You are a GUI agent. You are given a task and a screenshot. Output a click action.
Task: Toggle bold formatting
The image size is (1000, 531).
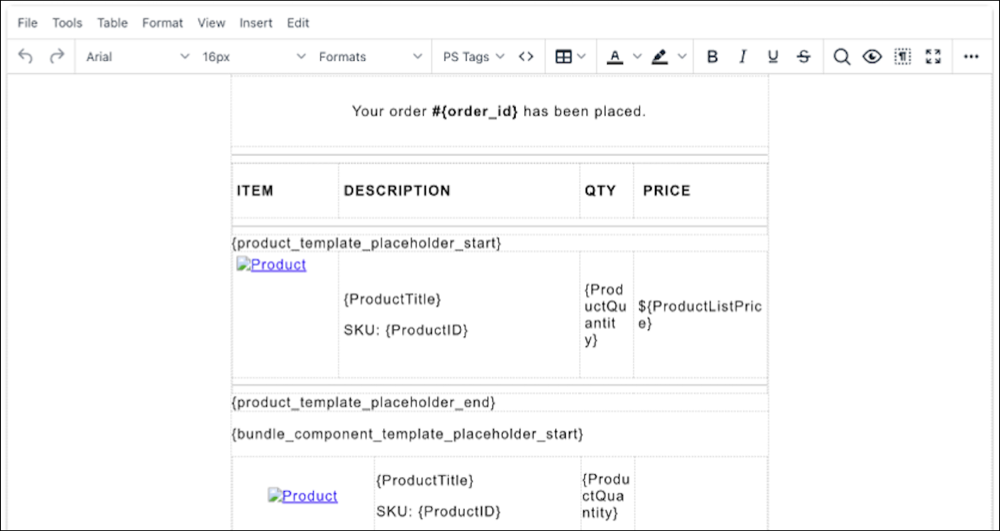click(712, 57)
